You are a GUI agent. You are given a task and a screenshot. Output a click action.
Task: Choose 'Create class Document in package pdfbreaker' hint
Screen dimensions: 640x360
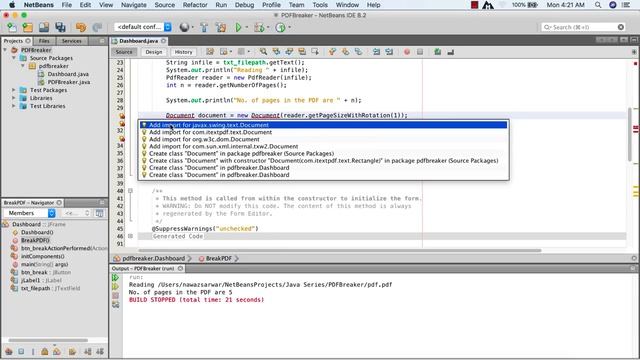coord(323,153)
